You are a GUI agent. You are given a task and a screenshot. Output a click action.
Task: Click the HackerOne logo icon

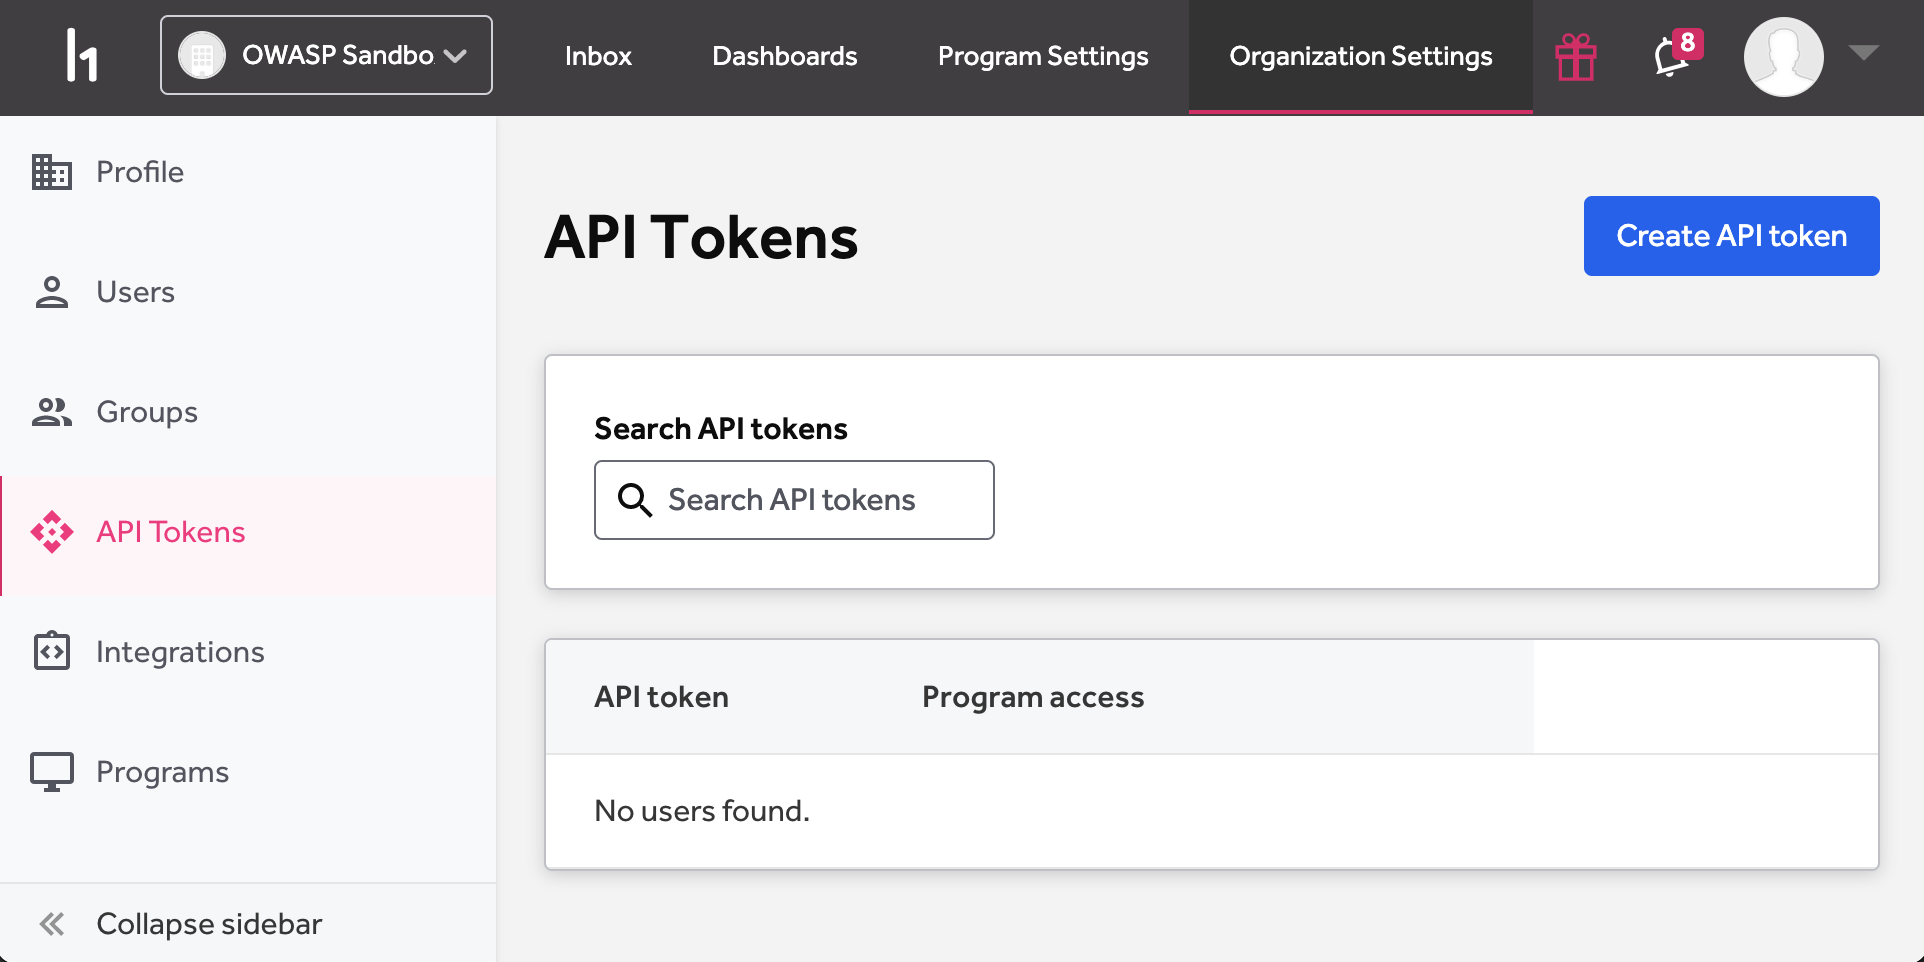click(81, 55)
